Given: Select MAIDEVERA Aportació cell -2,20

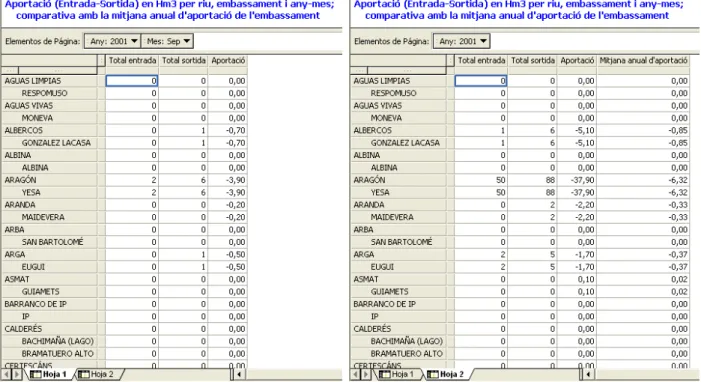Looking at the screenshot, I should pyautogui.click(x=577, y=217).
